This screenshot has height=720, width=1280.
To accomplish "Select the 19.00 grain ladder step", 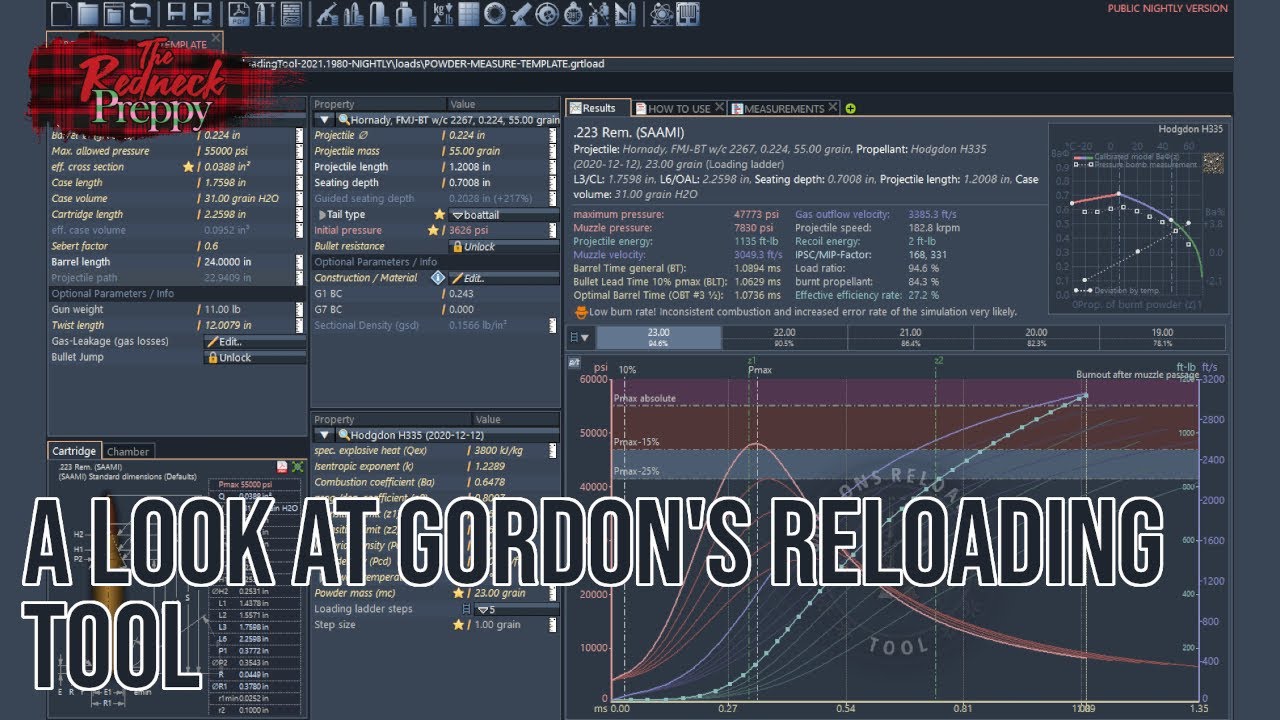I will (x=1162, y=337).
